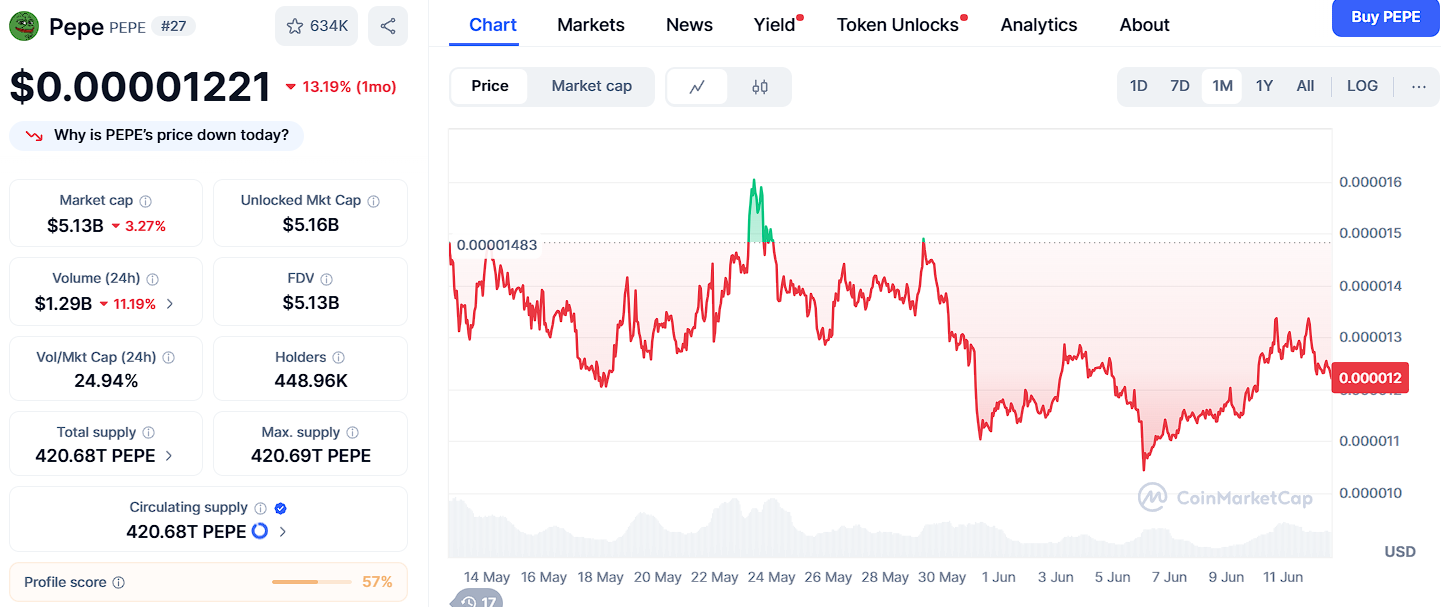Click Max. supply info icon
This screenshot has height=607, width=1441.
click(x=353, y=433)
